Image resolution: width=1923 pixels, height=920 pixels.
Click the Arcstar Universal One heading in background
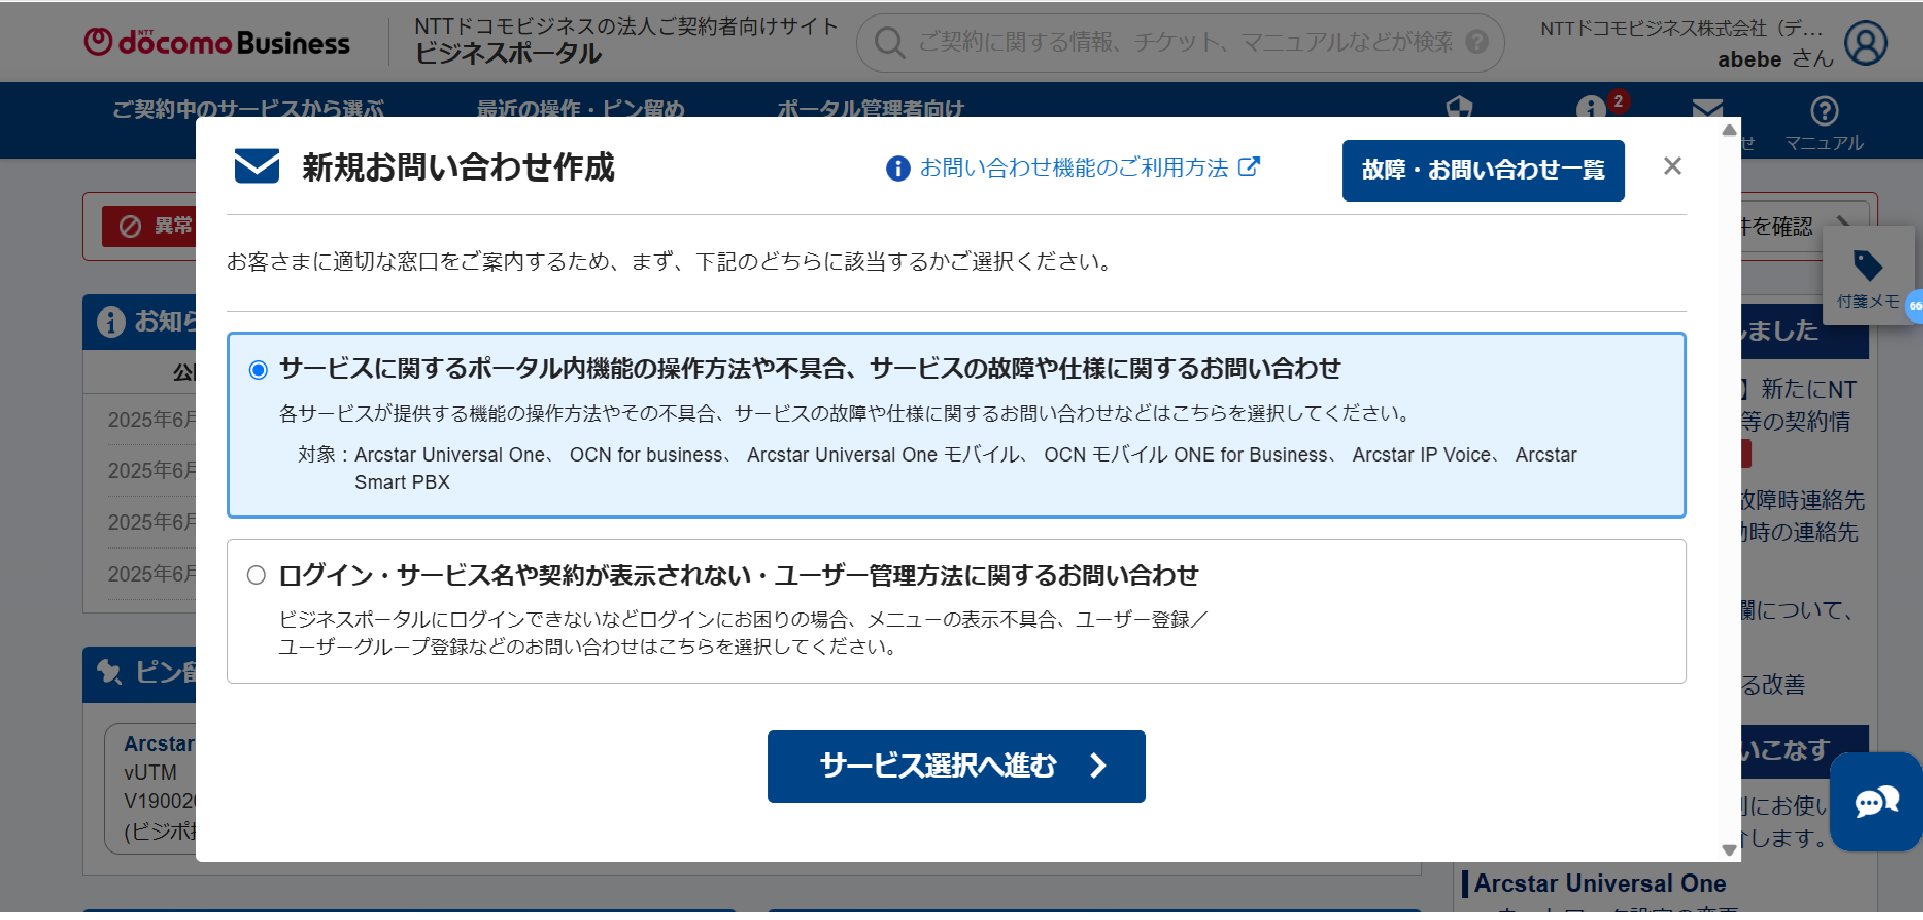click(1600, 884)
